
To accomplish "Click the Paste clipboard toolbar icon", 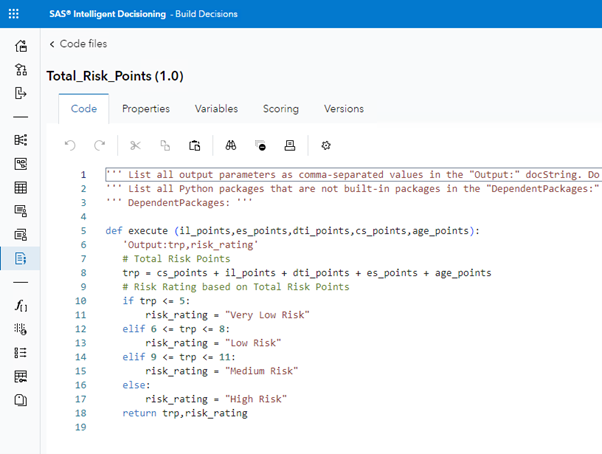I will (195, 145).
